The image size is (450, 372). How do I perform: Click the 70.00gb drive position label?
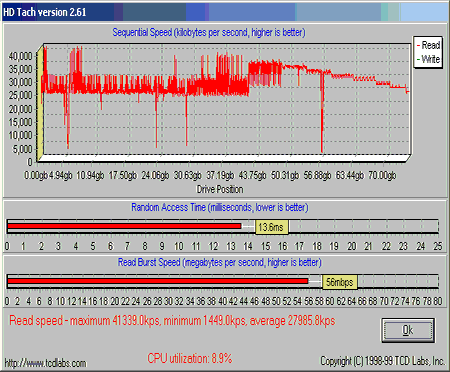[x=382, y=175]
